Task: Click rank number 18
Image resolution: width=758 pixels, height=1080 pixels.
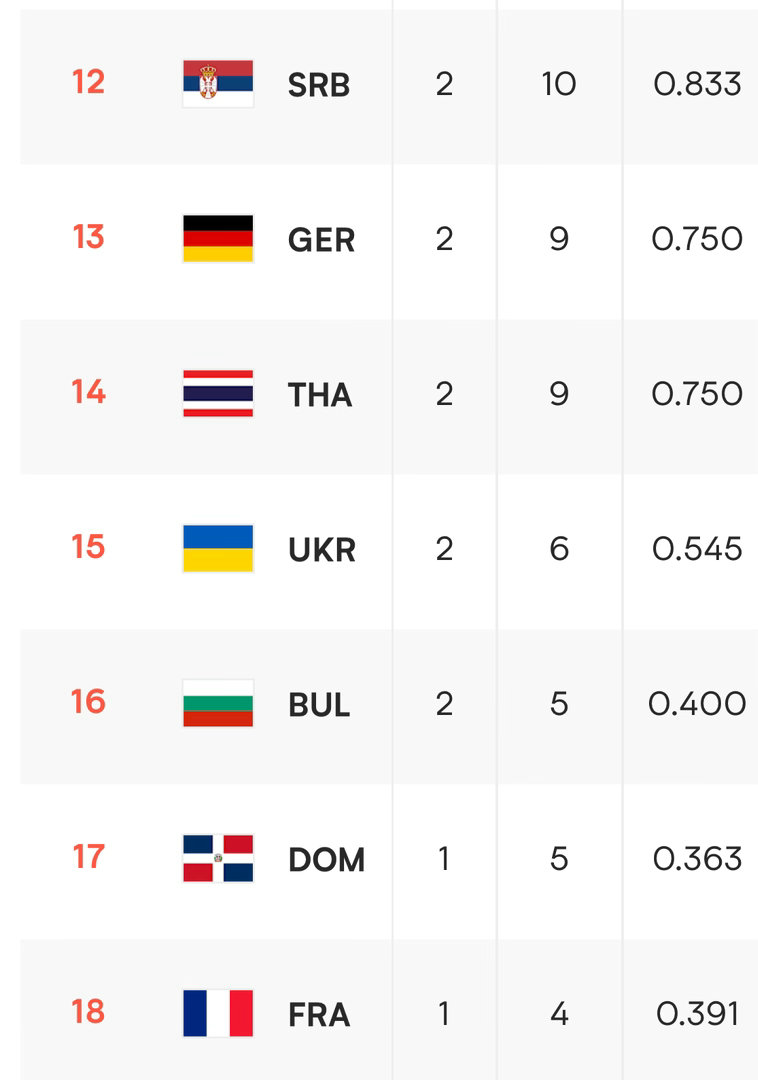Action: [88, 1012]
